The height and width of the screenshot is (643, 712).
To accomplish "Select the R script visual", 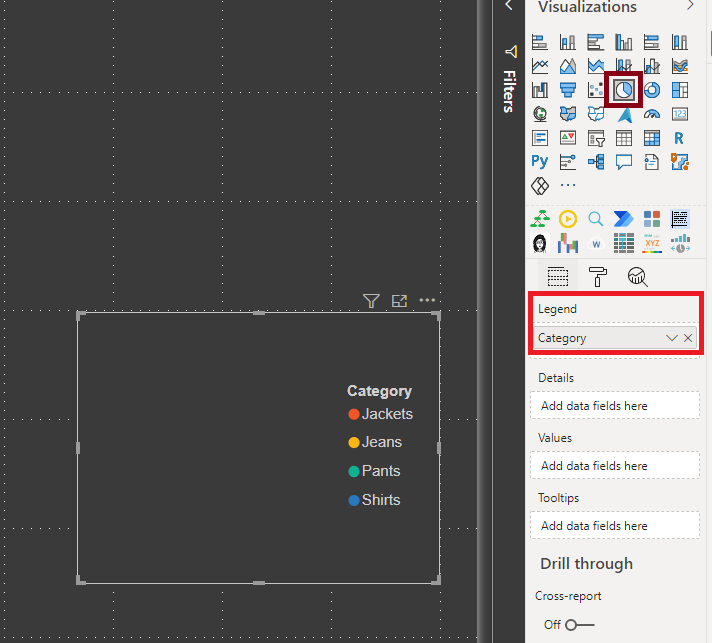I will coord(679,138).
